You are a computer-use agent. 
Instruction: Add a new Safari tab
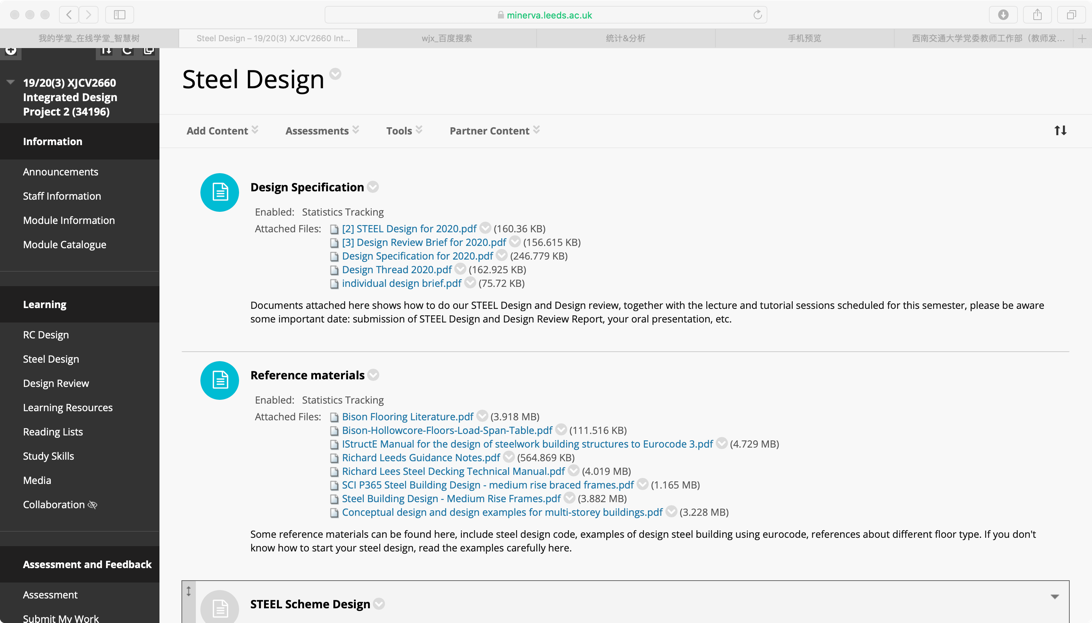(x=1082, y=38)
